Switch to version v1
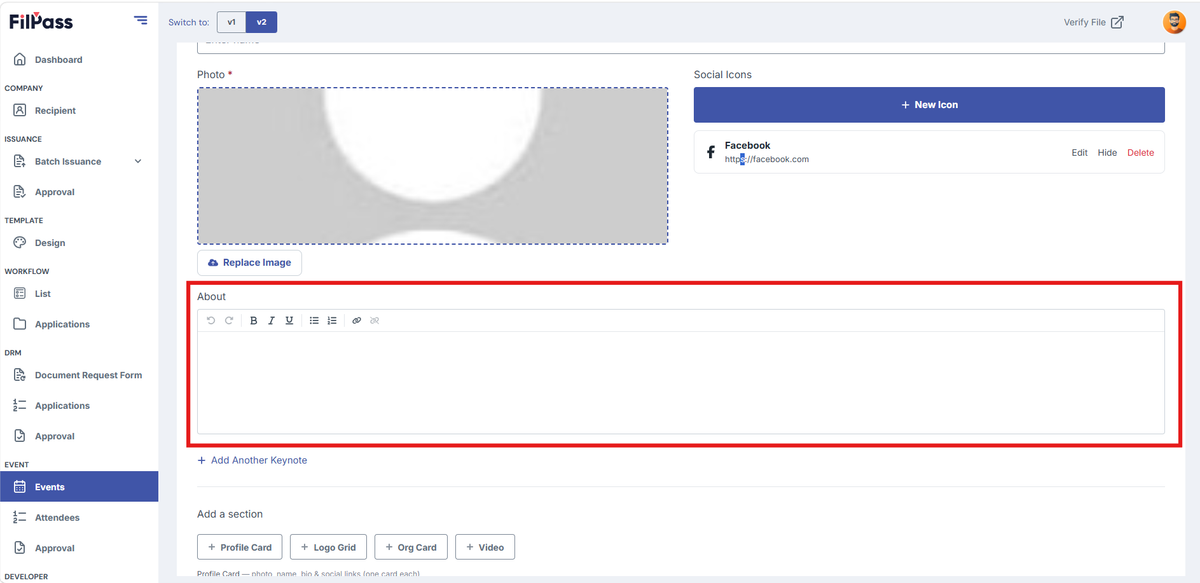This screenshot has width=1200, height=583. [x=231, y=22]
